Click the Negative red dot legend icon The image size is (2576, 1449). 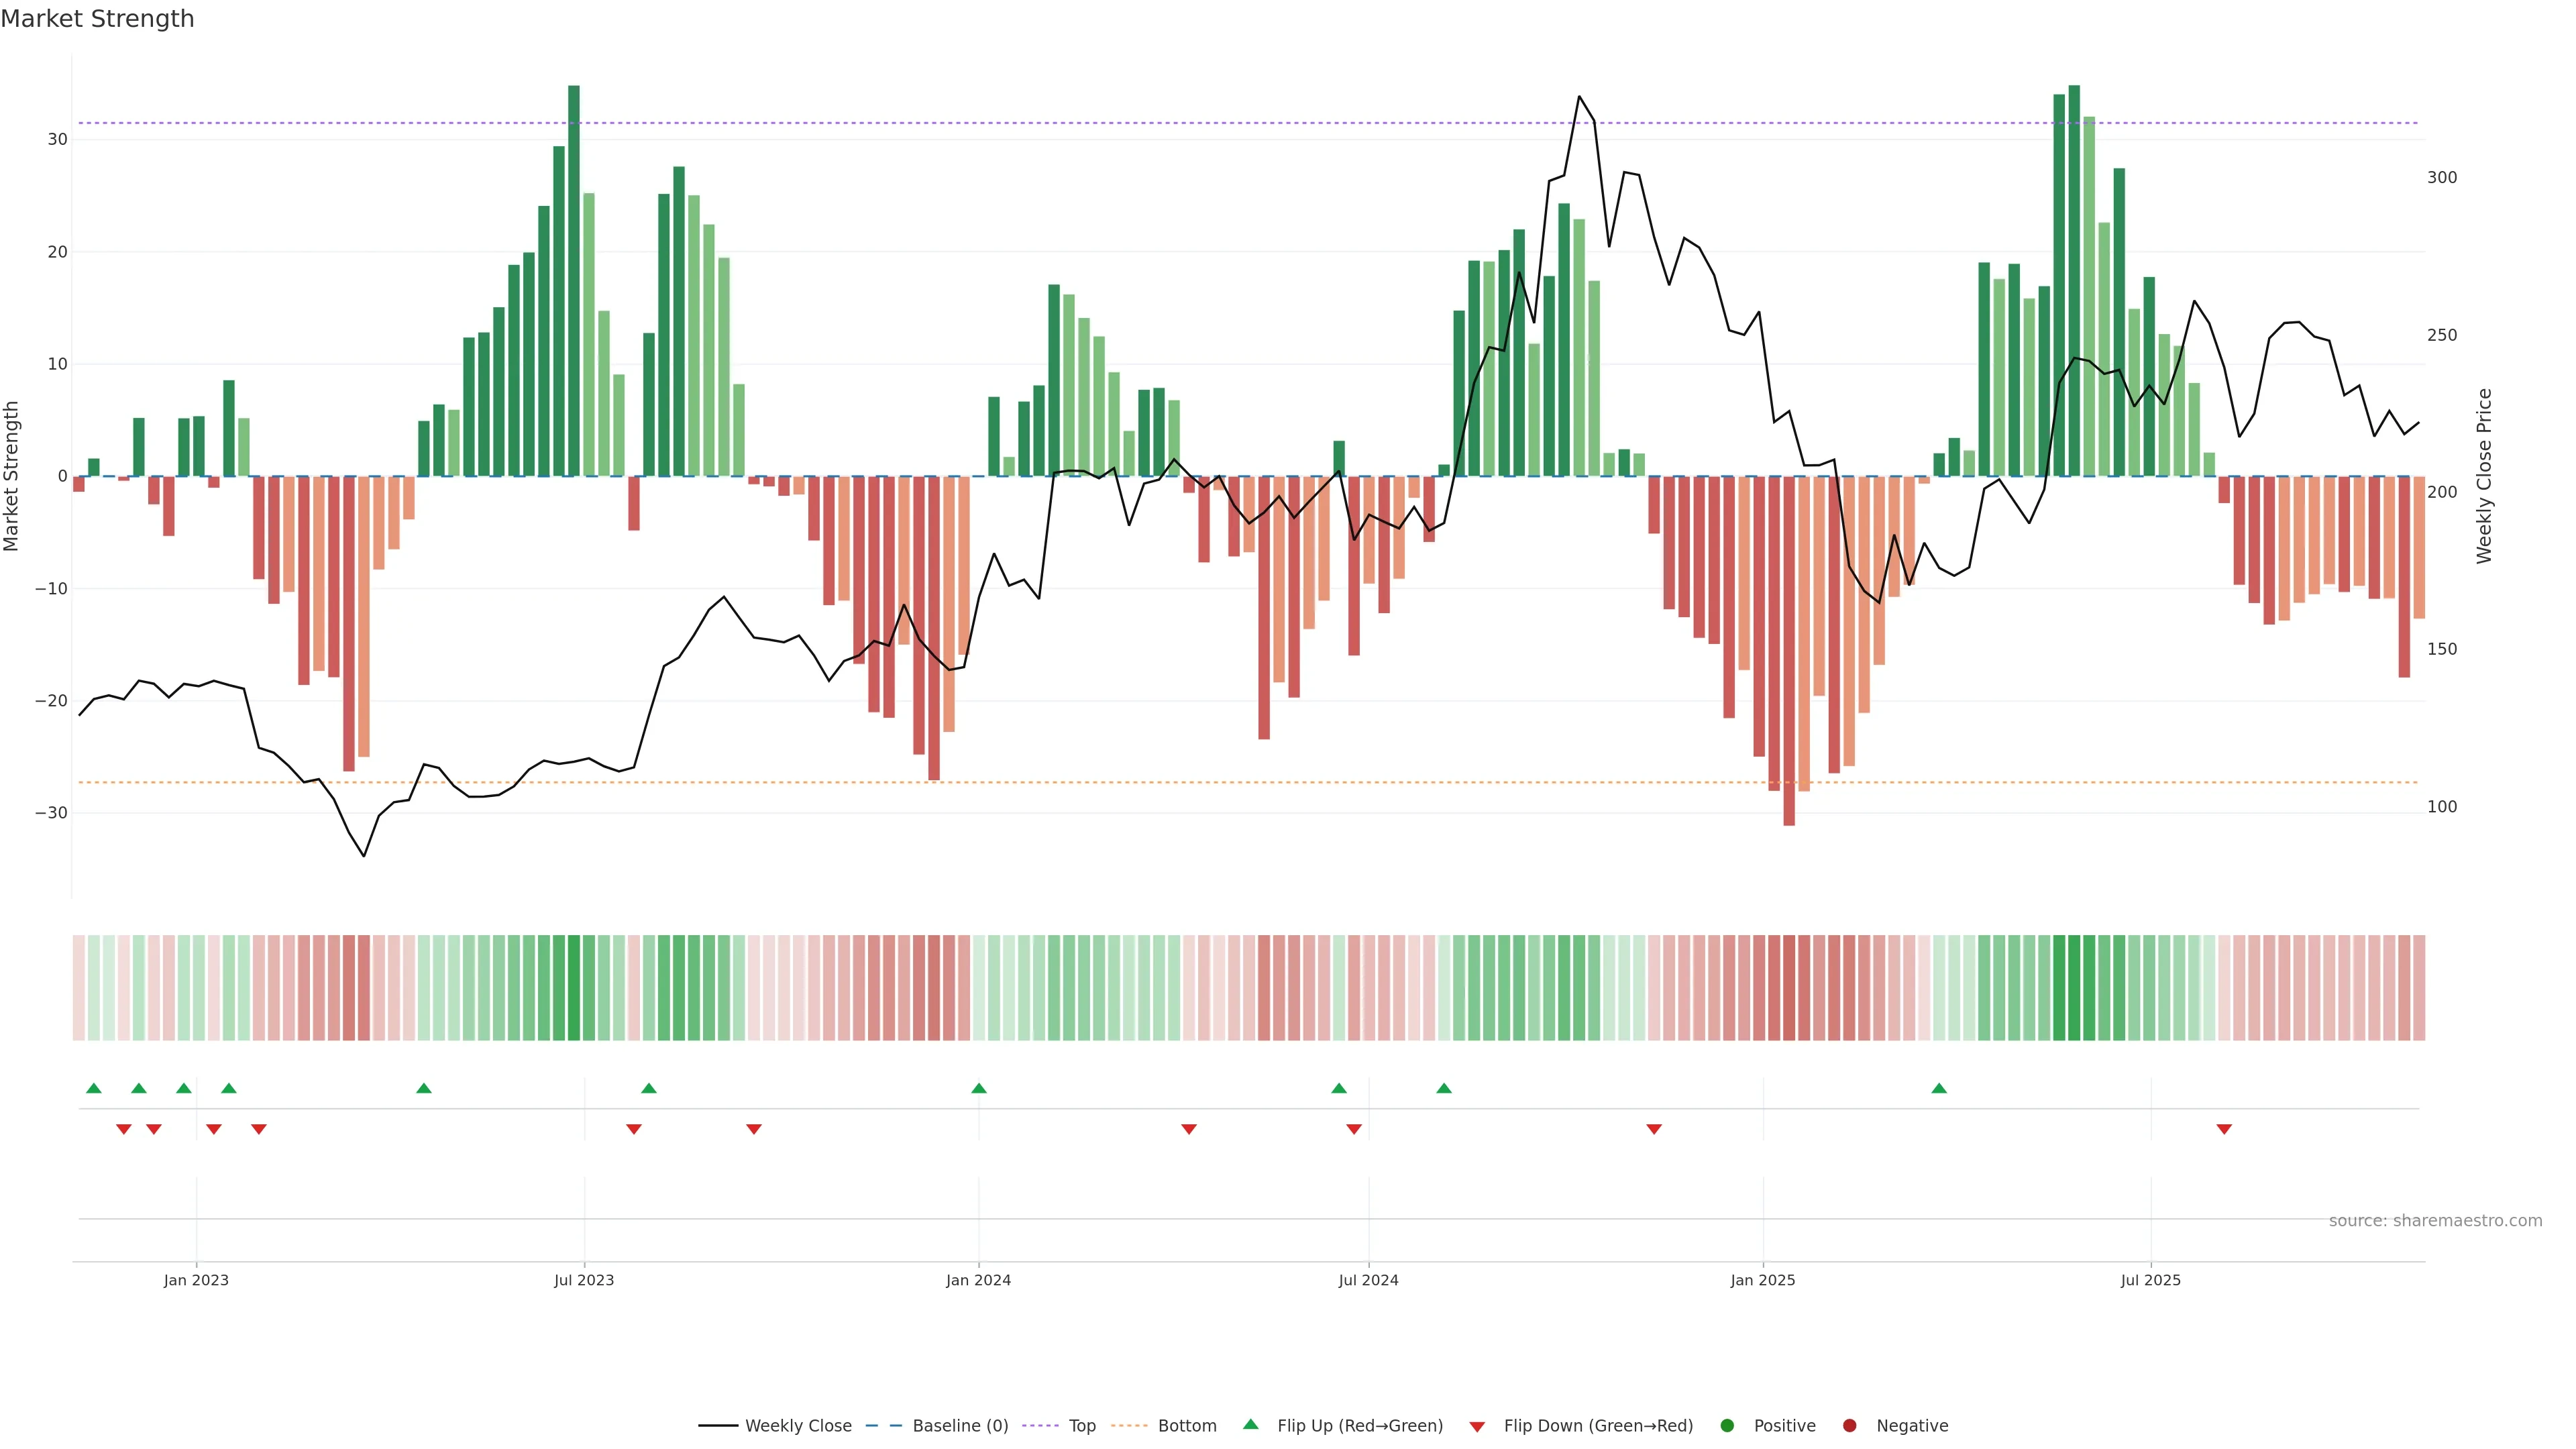(1849, 1426)
